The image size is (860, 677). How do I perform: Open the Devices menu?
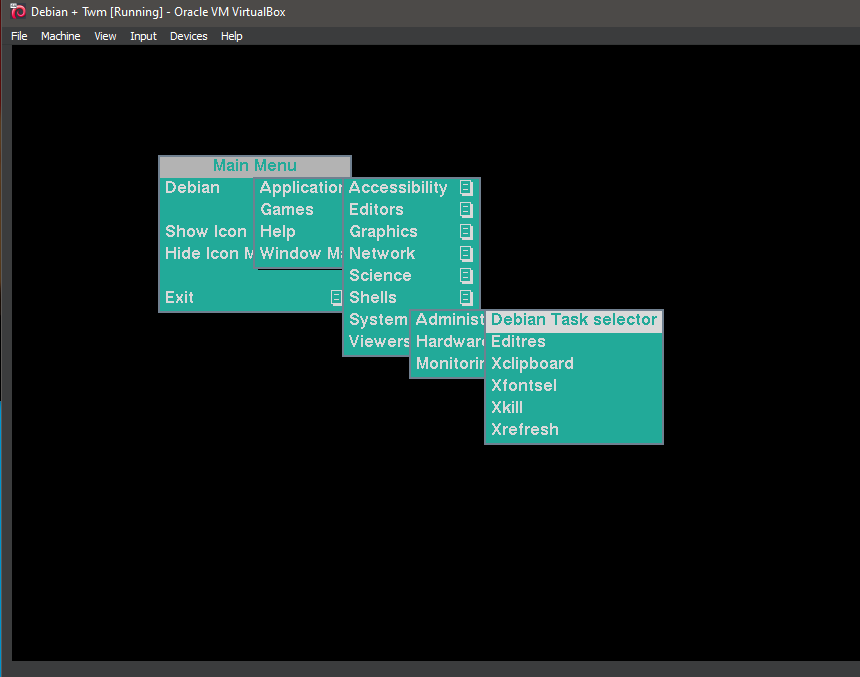[x=188, y=36]
